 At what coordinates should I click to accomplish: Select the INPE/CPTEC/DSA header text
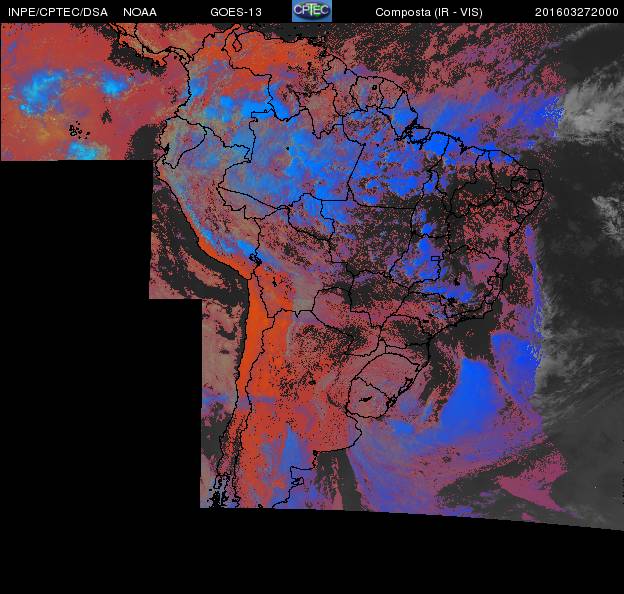click(58, 12)
